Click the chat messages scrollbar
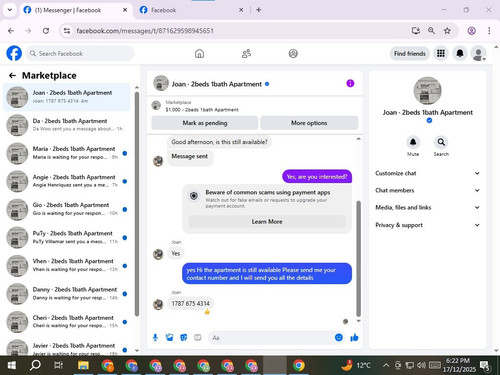 click(x=359, y=258)
